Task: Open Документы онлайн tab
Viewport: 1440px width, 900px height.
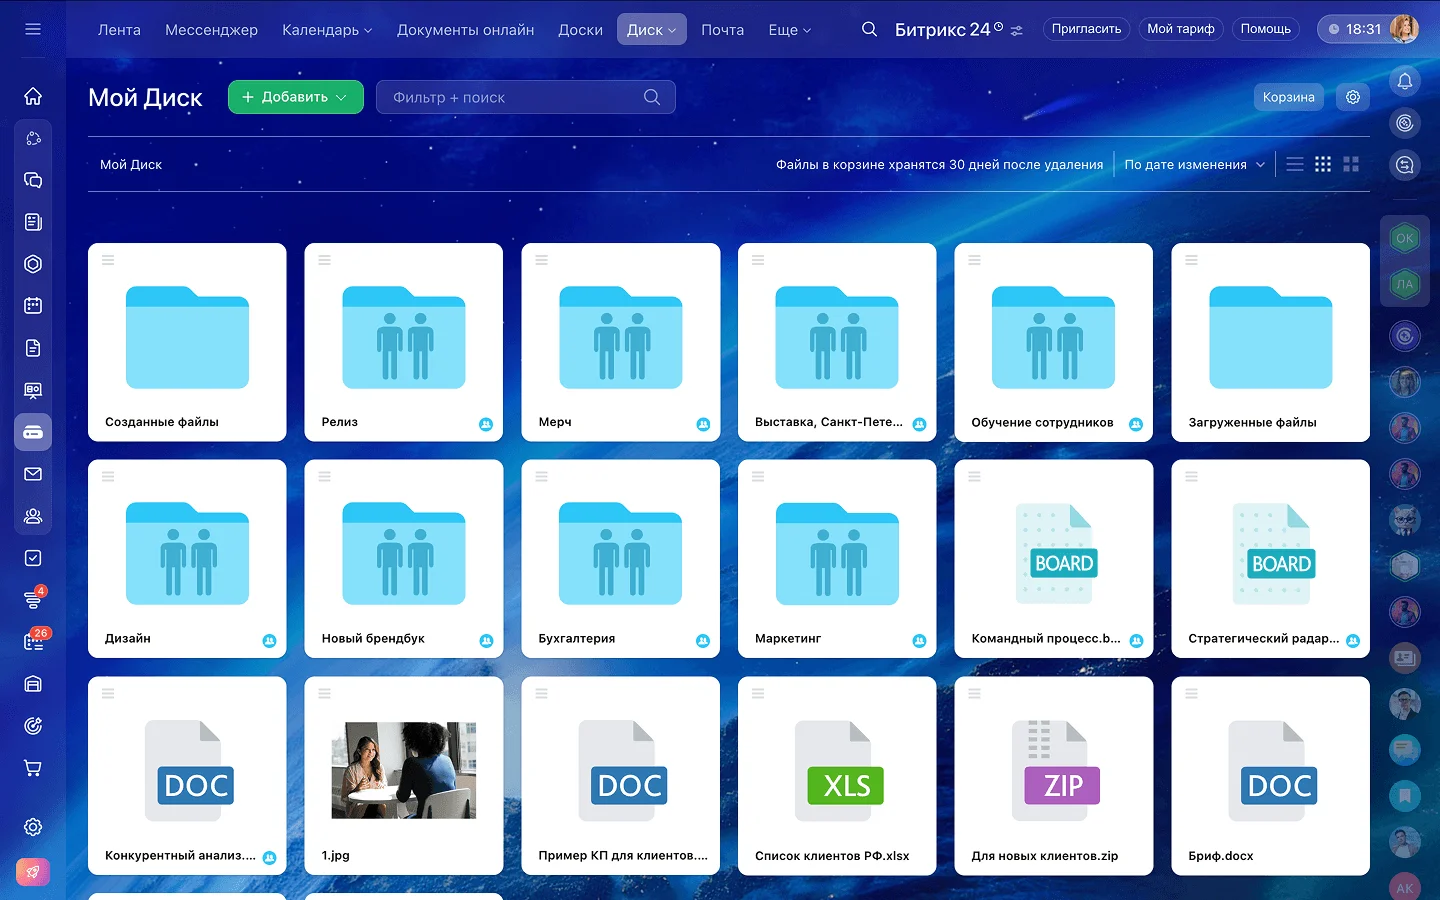Action: (x=466, y=30)
